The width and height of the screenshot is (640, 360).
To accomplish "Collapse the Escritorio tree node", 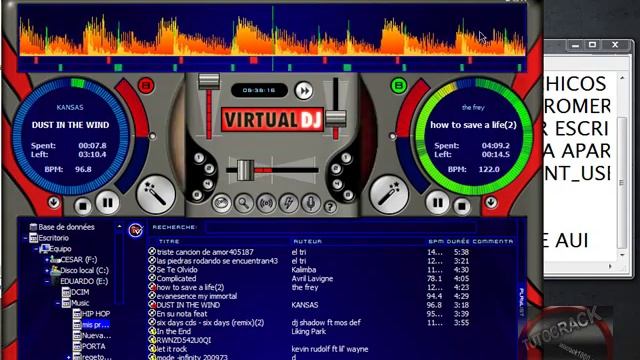I will [x=25, y=238].
